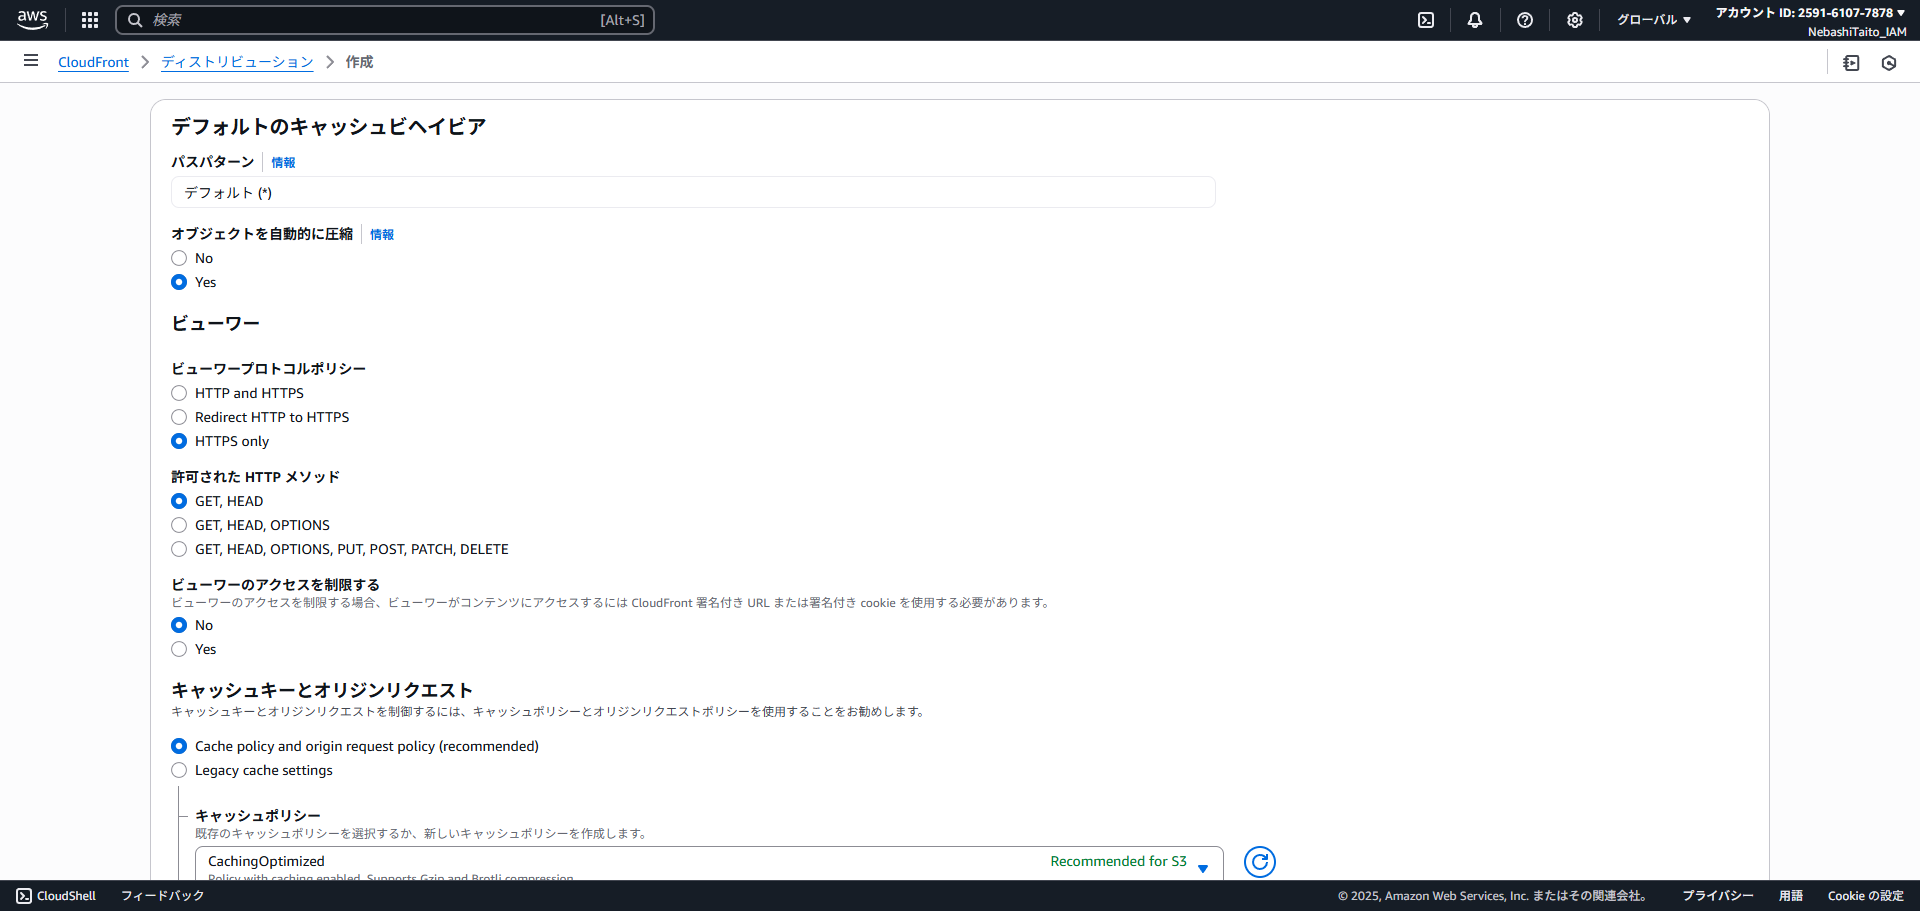Select Redirect HTTP to HTTPS policy
The image size is (1920, 911).
point(180,417)
